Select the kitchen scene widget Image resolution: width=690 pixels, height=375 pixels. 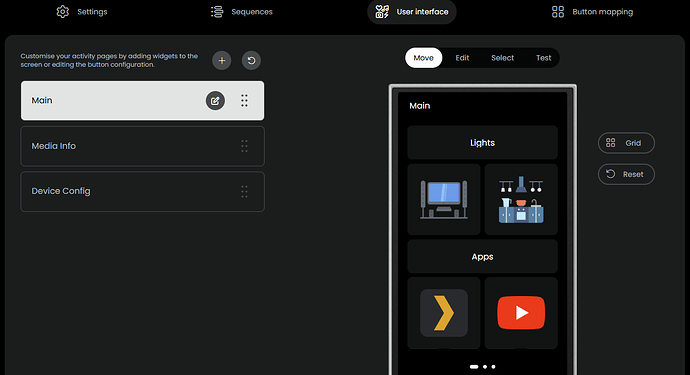(x=521, y=199)
